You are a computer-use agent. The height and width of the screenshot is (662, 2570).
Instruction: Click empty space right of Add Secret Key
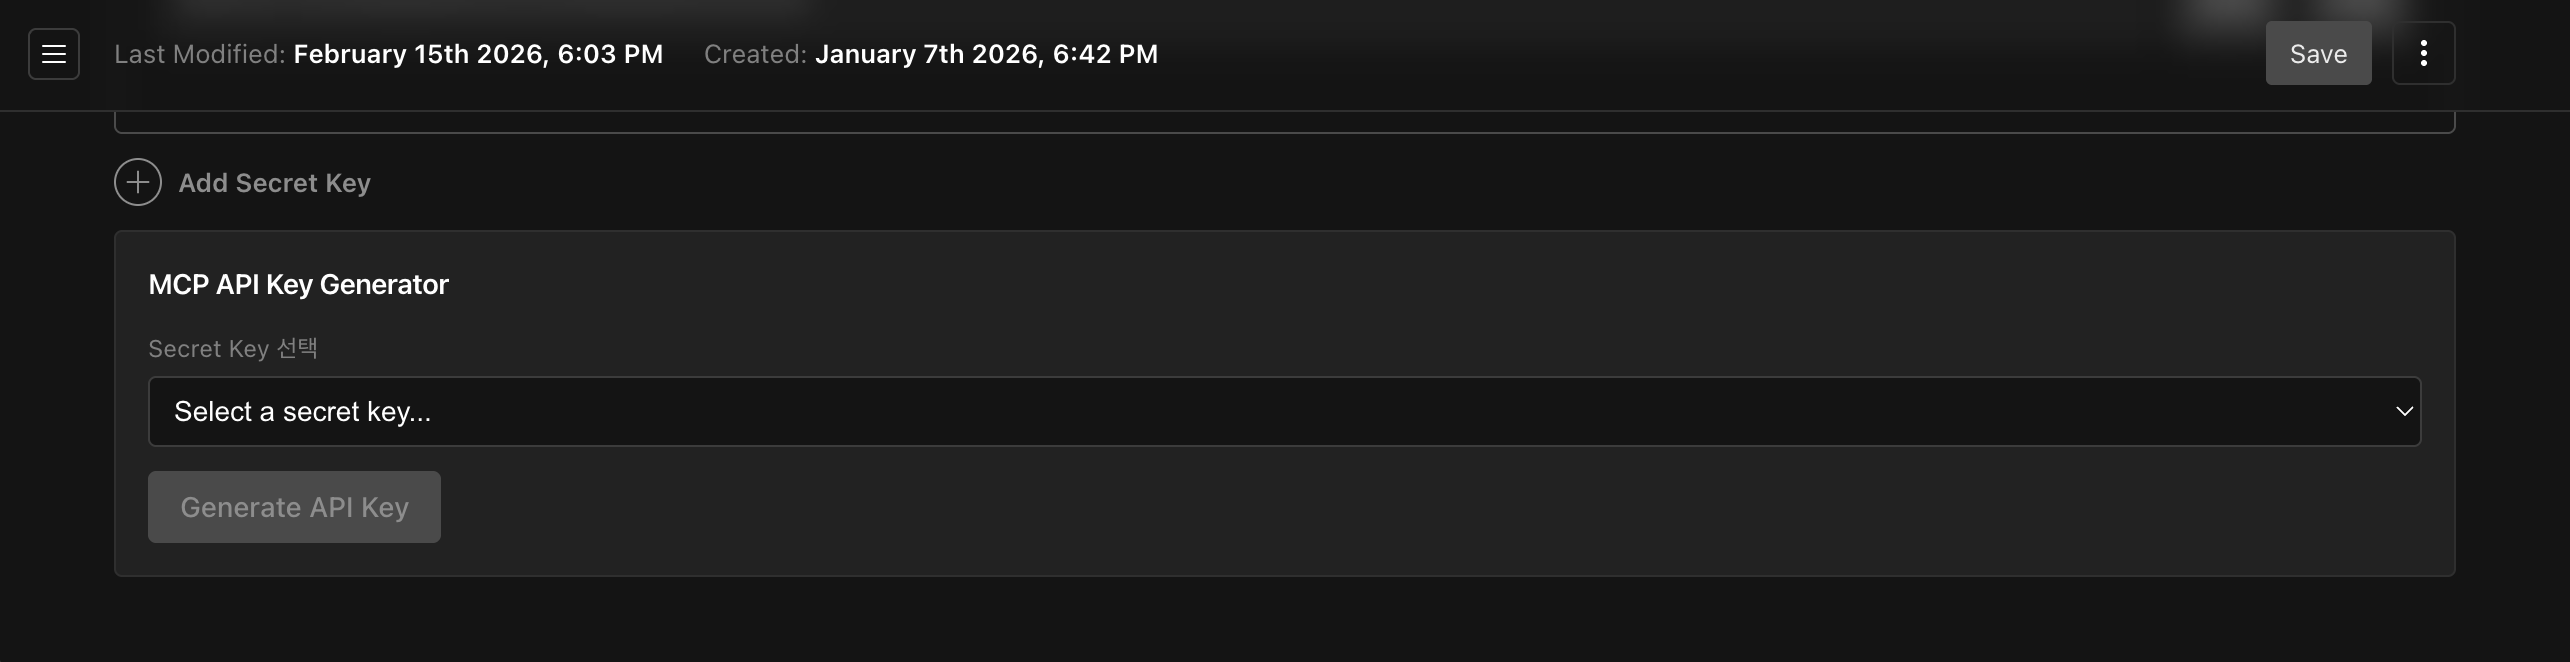pyautogui.click(x=1300, y=183)
